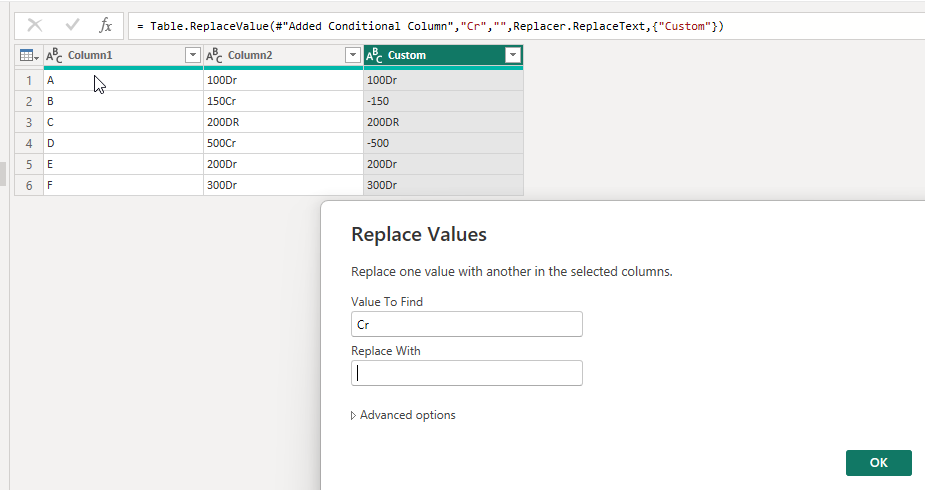The width and height of the screenshot is (925, 490).
Task: Click cell D in Column1
Action: tap(123, 143)
